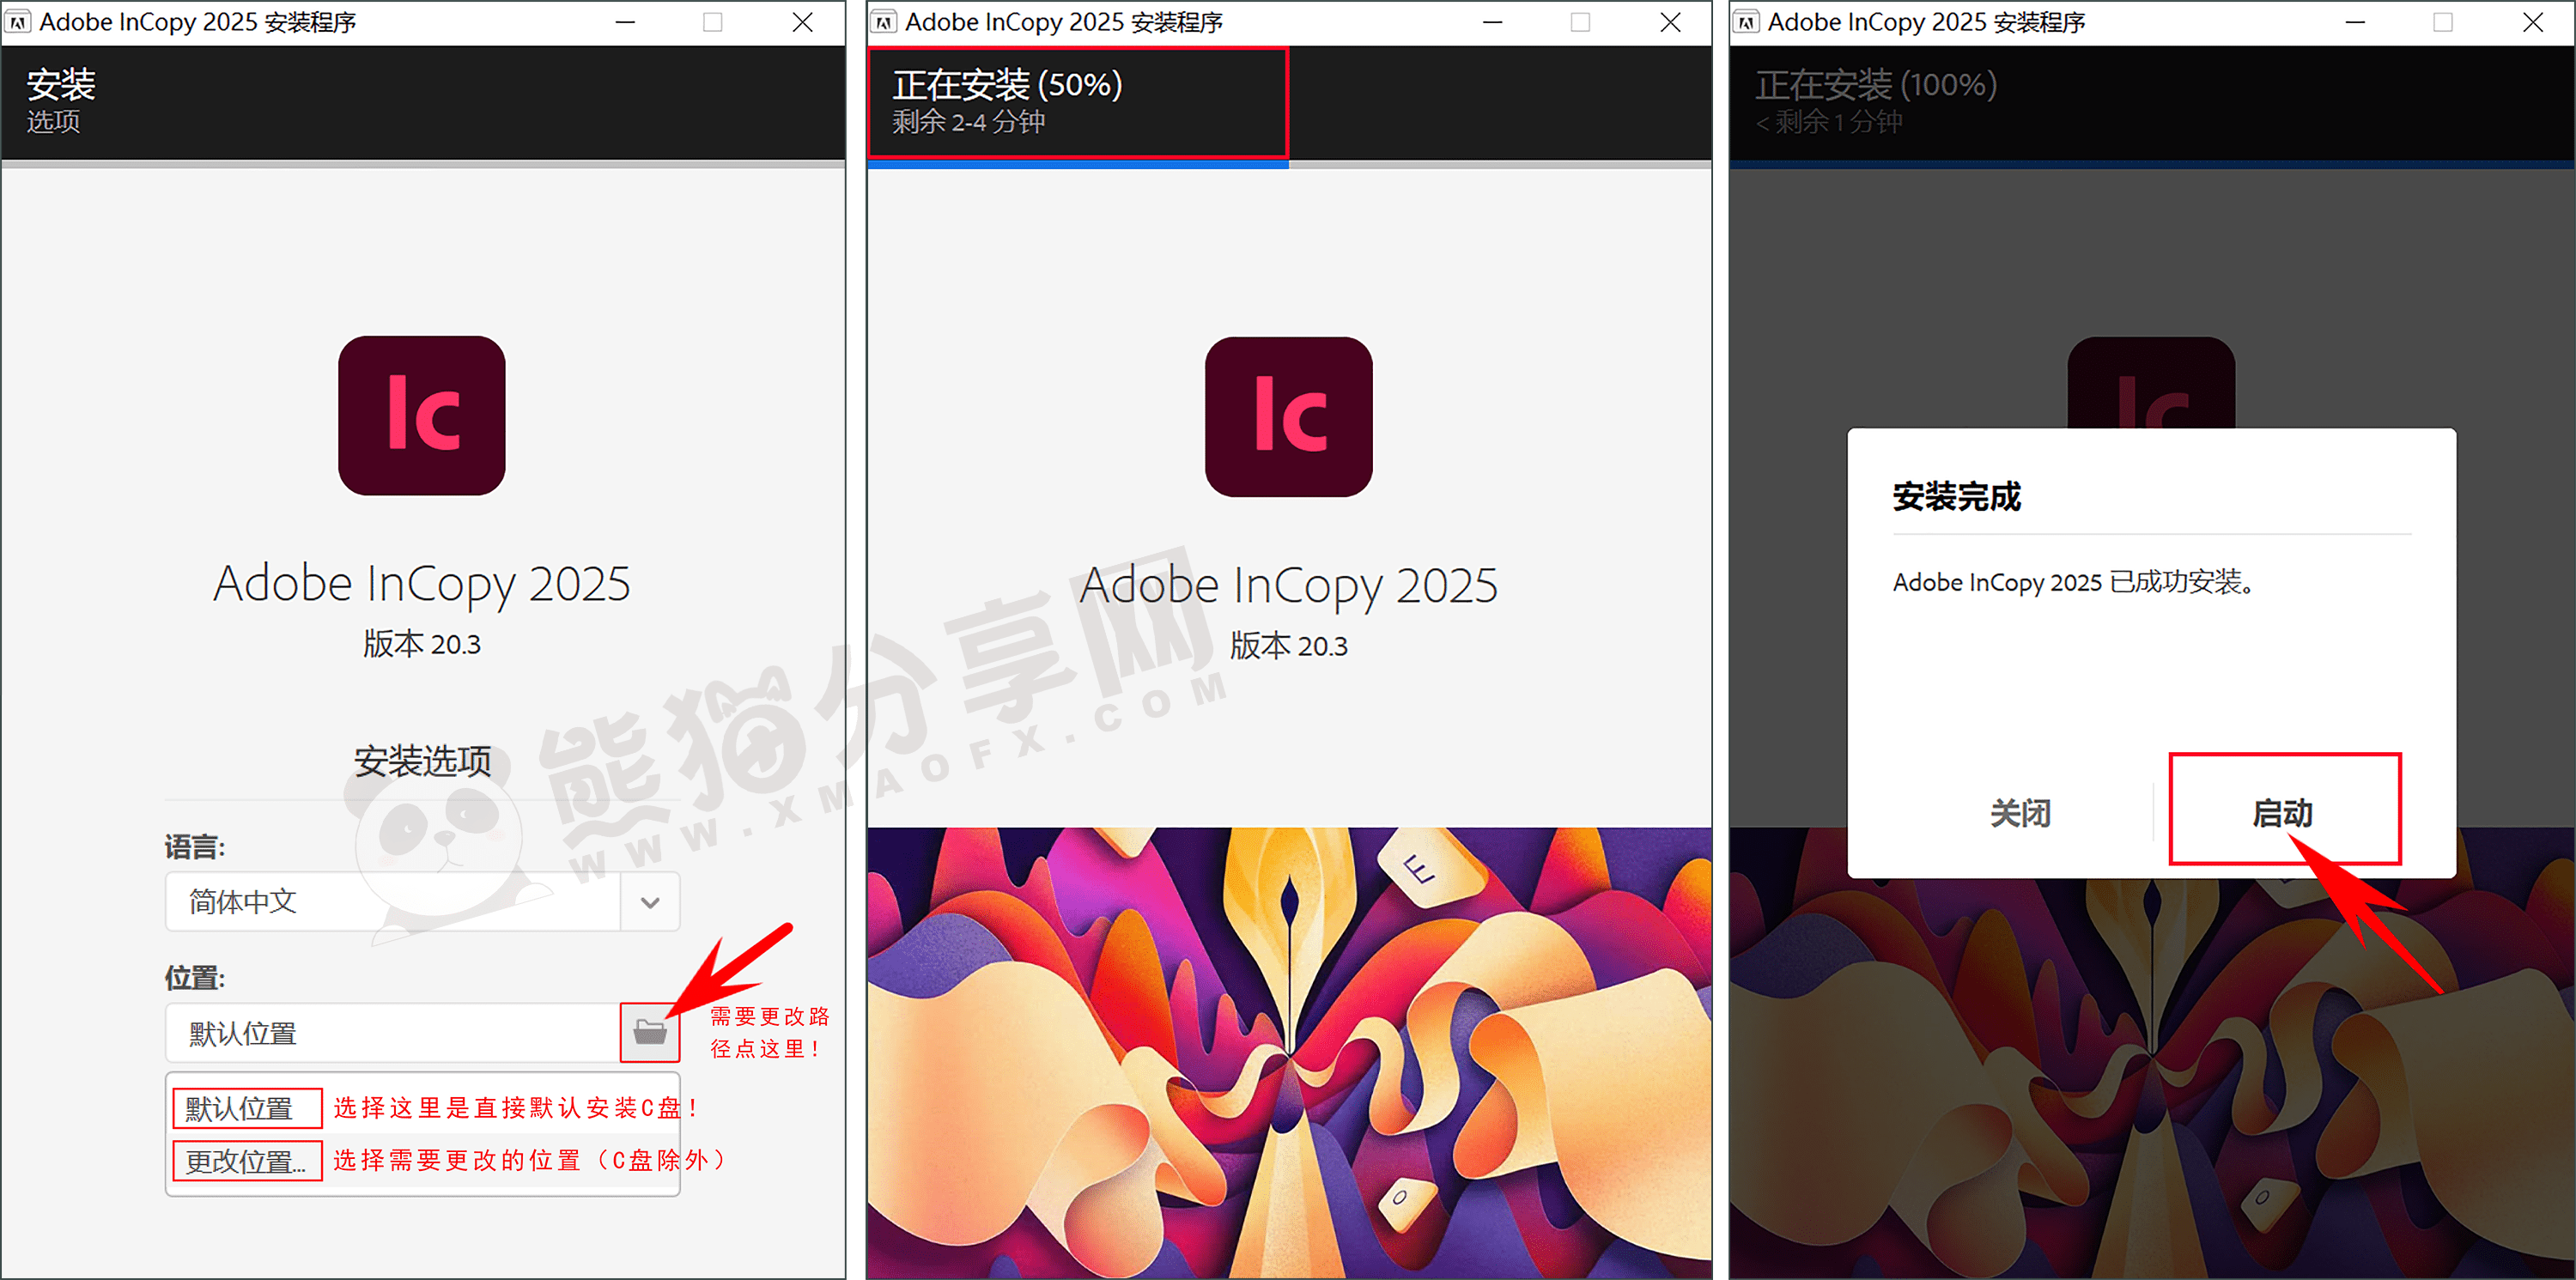Expand the language selector showing 简体中文
Viewport: 2576px width, 1280px height.
420,901
